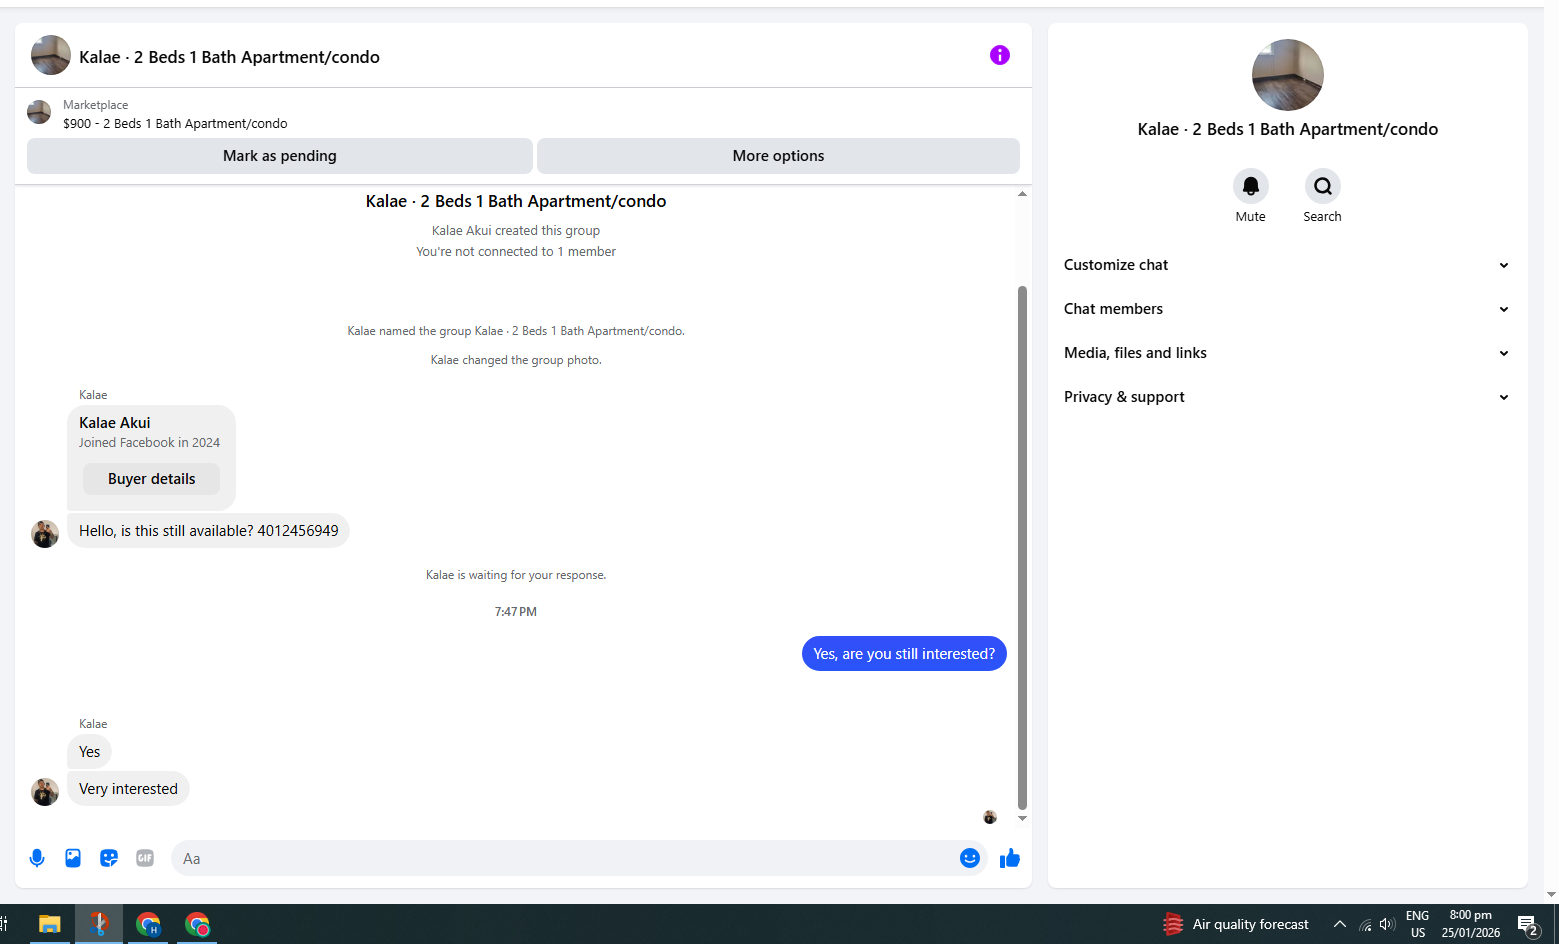Open the large group photo in side panel
Screen dimensions: 1559x944
(1287, 75)
